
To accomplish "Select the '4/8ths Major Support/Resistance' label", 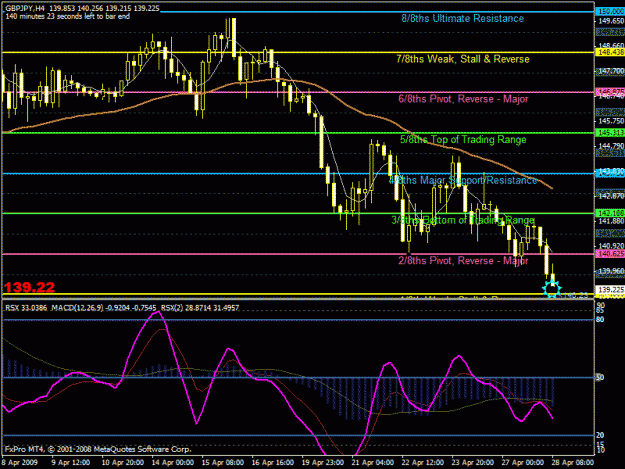I will 463,180.
